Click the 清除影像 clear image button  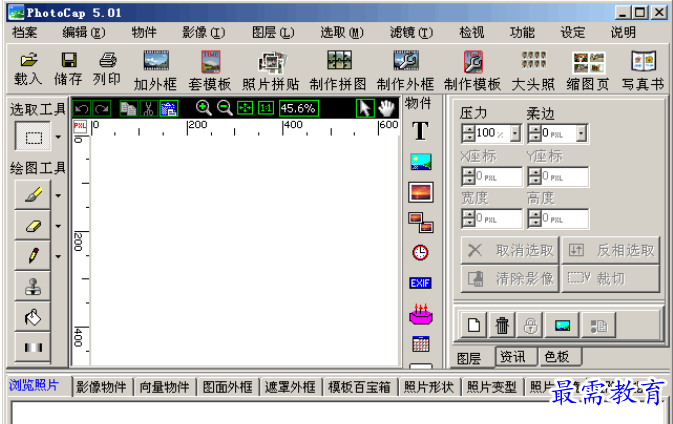tap(510, 279)
